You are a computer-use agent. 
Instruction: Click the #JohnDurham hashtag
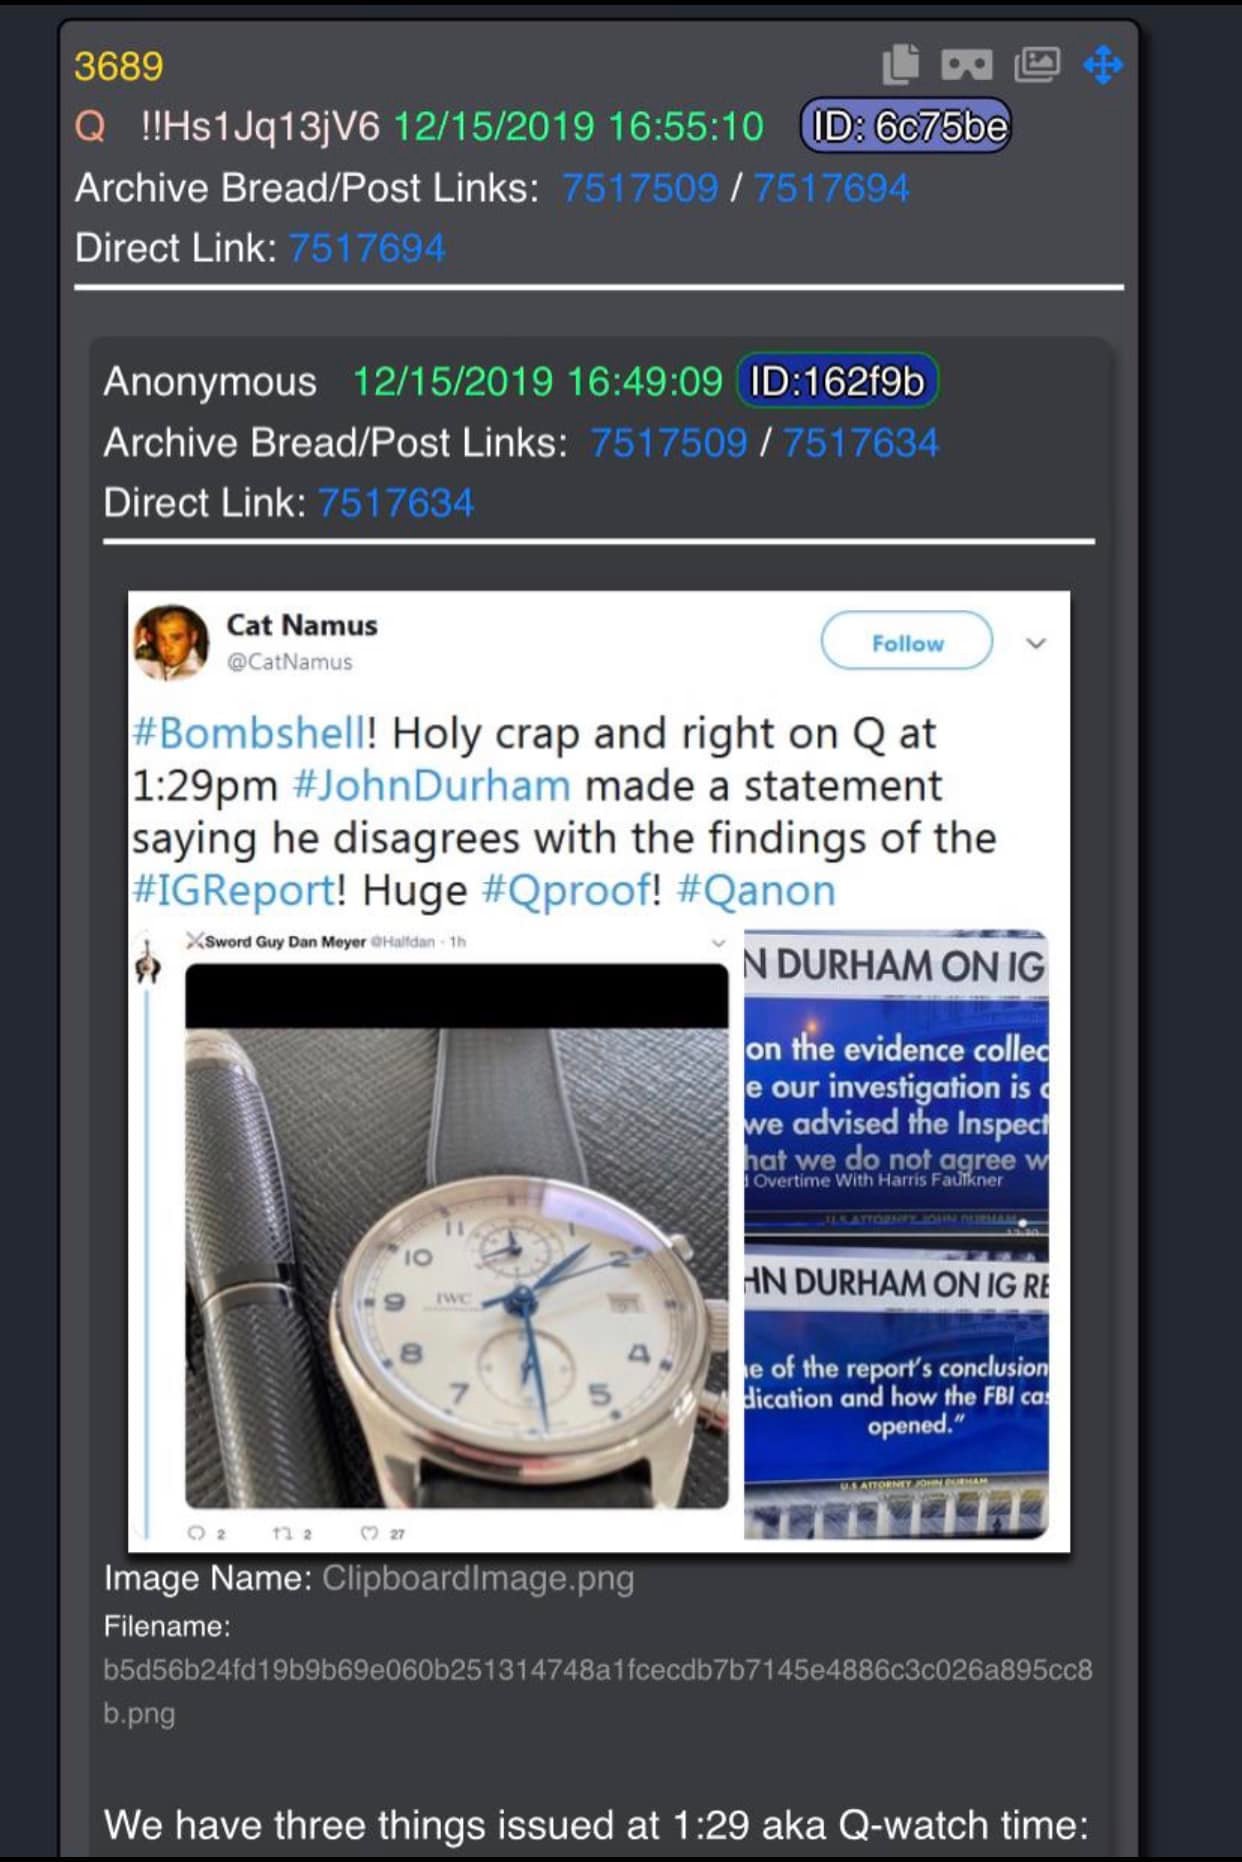point(431,785)
